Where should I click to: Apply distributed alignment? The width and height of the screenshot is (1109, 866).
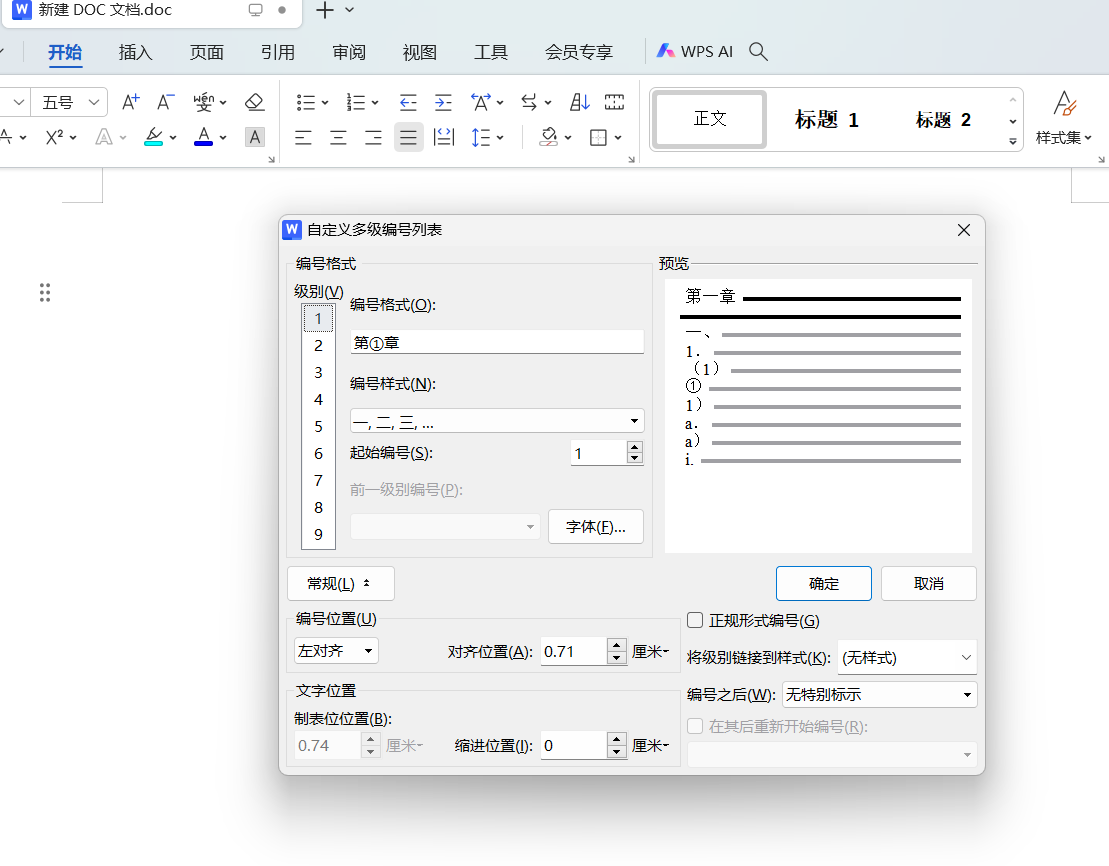point(444,137)
